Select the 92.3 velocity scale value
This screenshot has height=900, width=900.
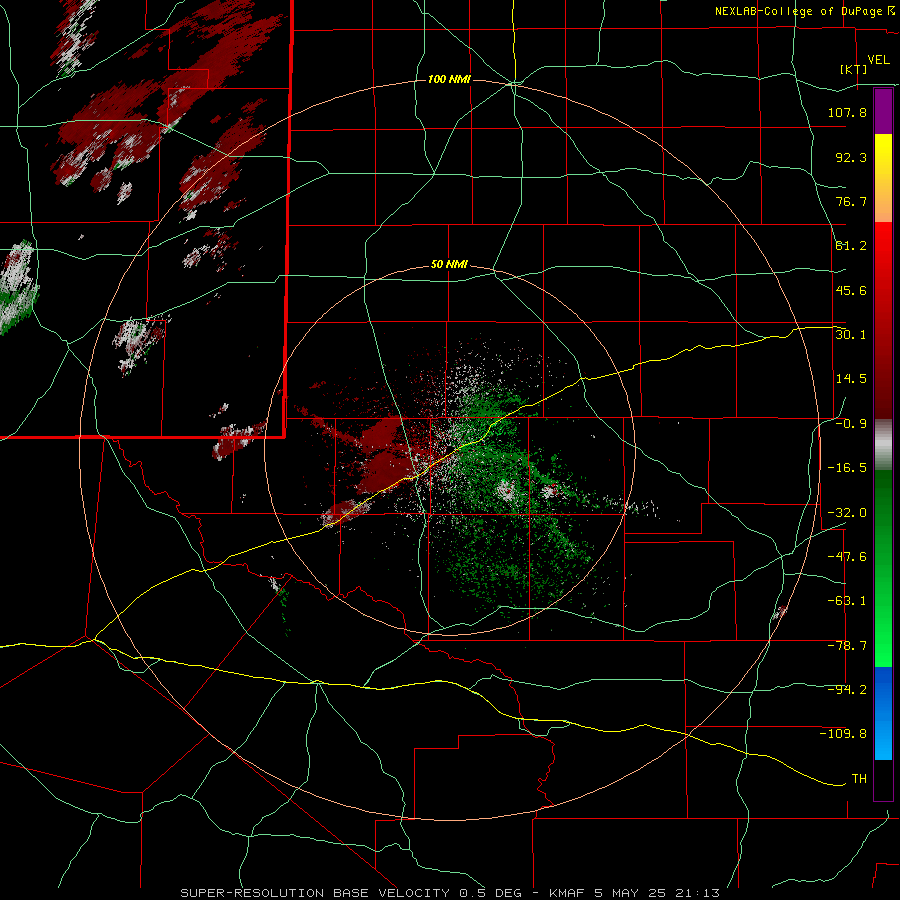[x=851, y=157]
